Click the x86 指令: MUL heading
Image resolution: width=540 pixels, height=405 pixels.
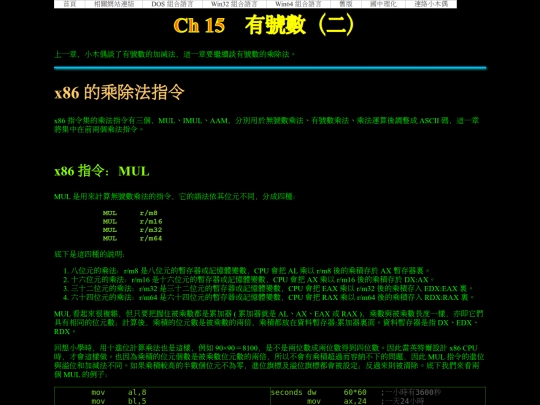[102, 171]
